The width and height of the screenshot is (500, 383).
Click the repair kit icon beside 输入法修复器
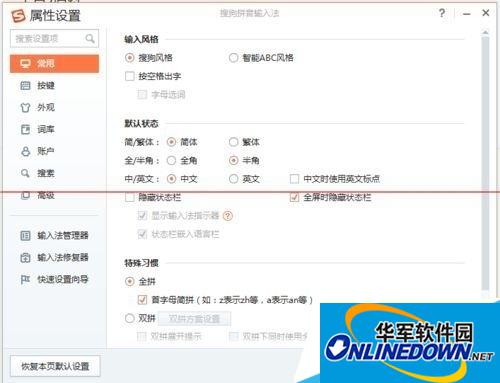[x=25, y=257]
